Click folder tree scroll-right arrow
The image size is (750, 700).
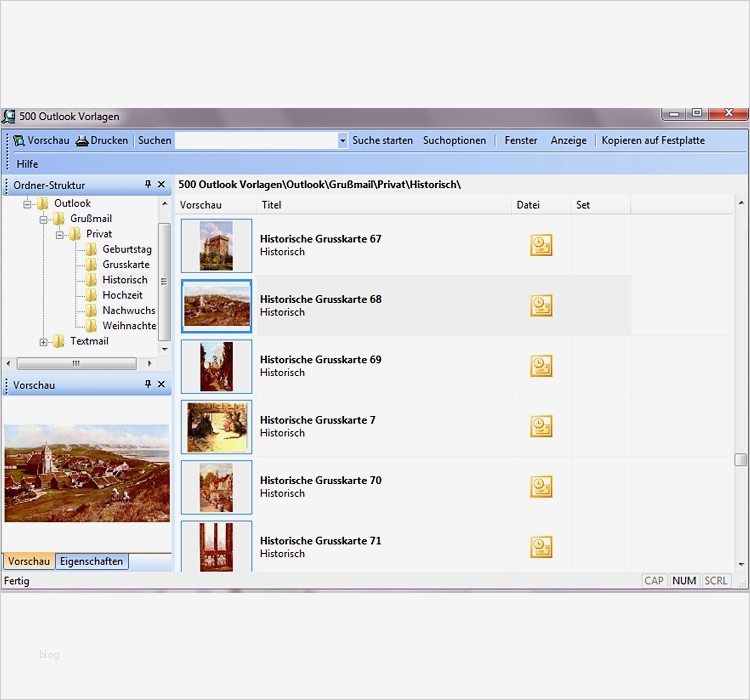(x=149, y=363)
